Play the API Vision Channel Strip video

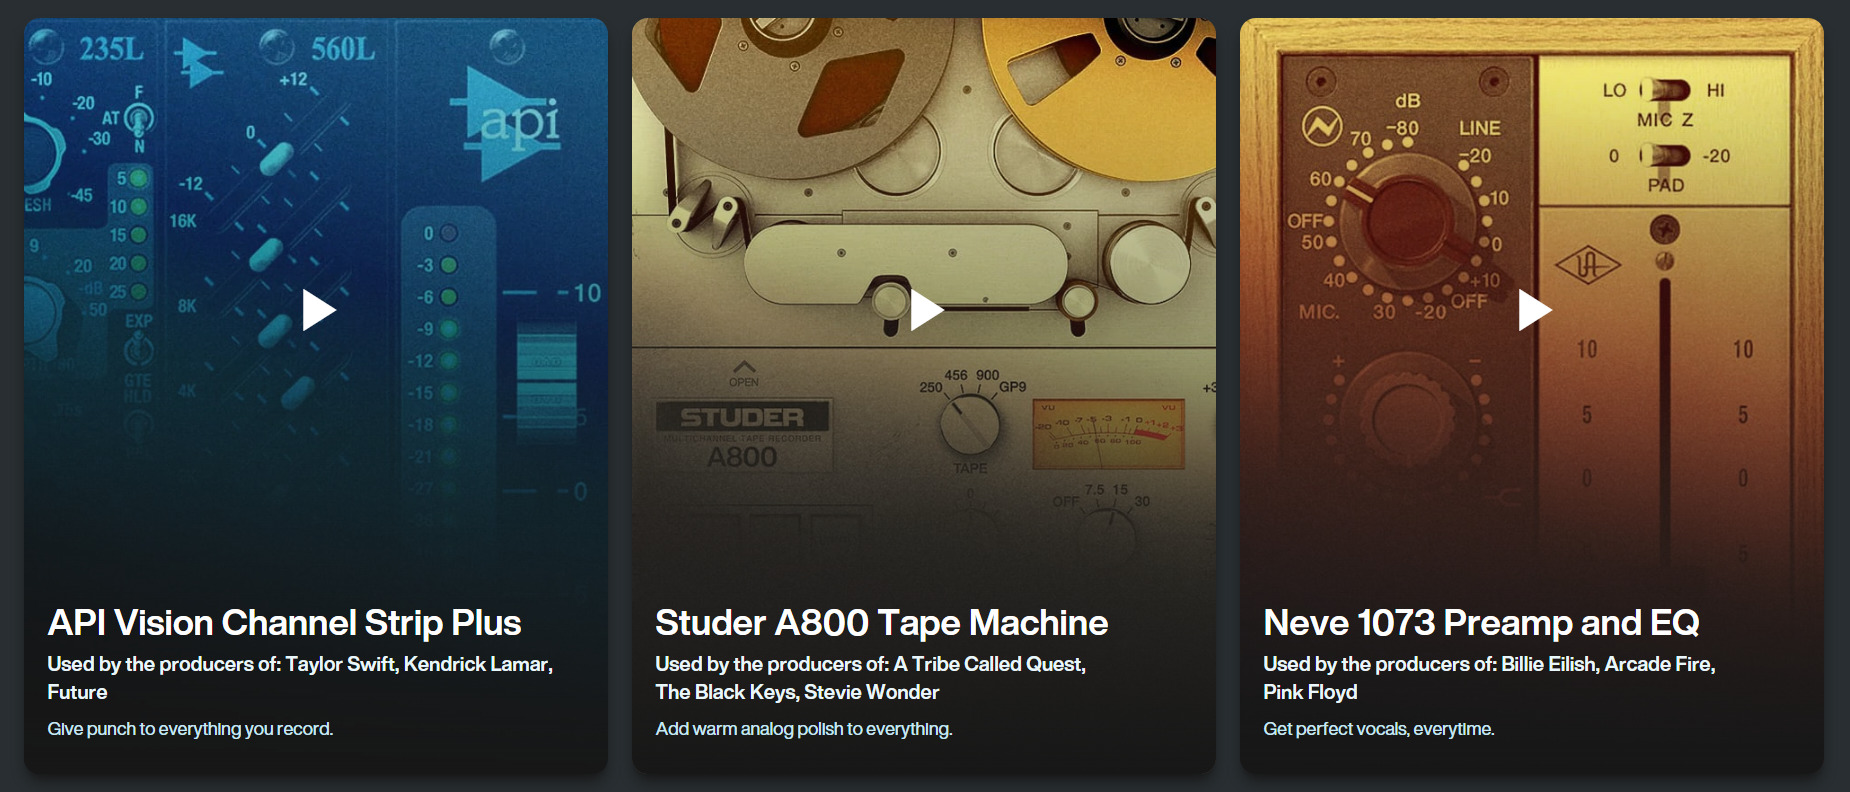pos(318,310)
